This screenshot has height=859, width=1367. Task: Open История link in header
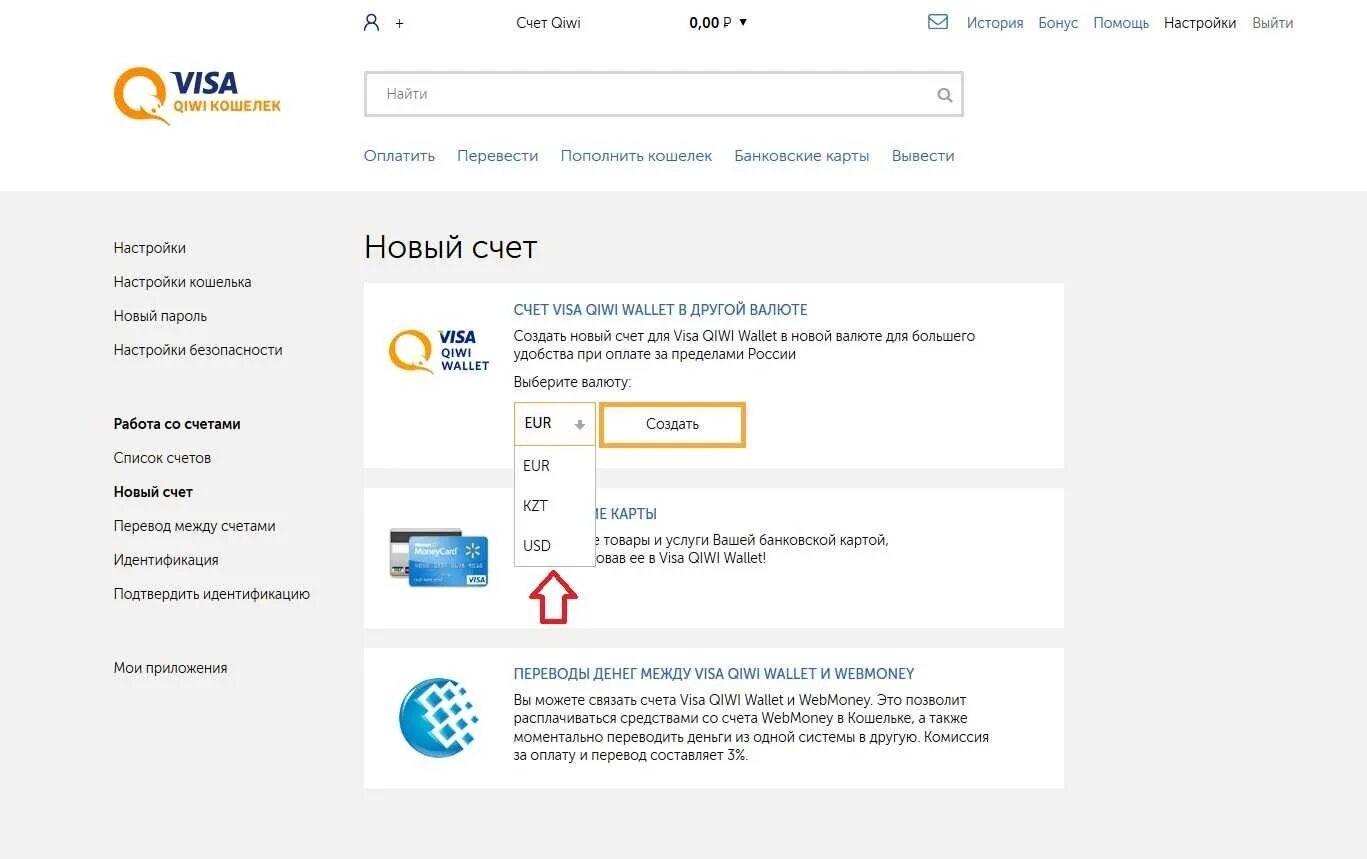[995, 23]
